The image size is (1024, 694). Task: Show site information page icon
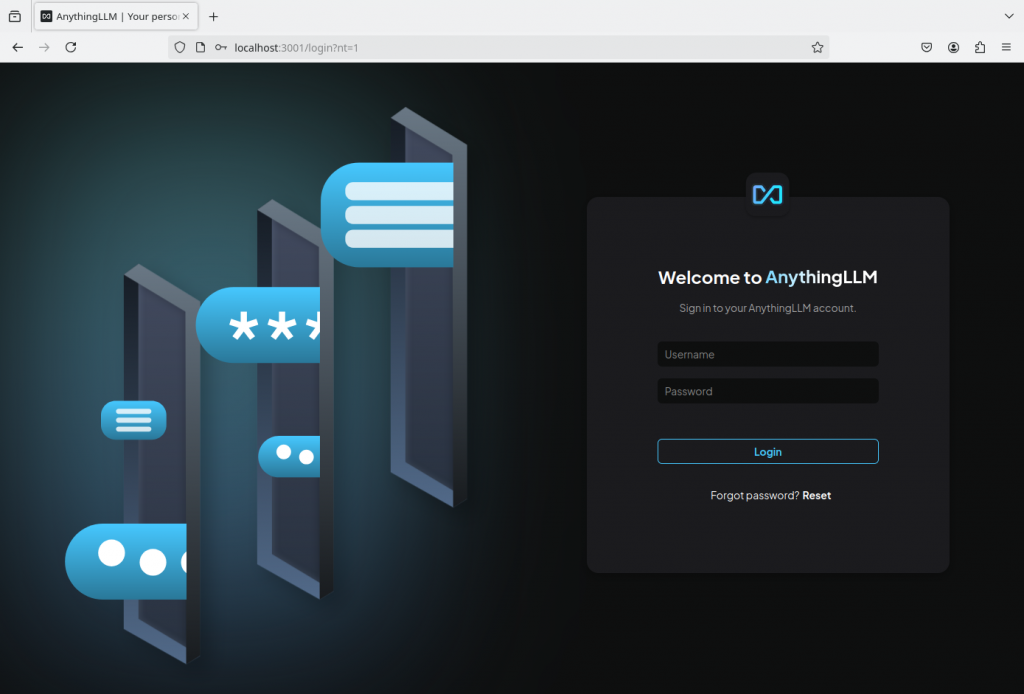(200, 47)
